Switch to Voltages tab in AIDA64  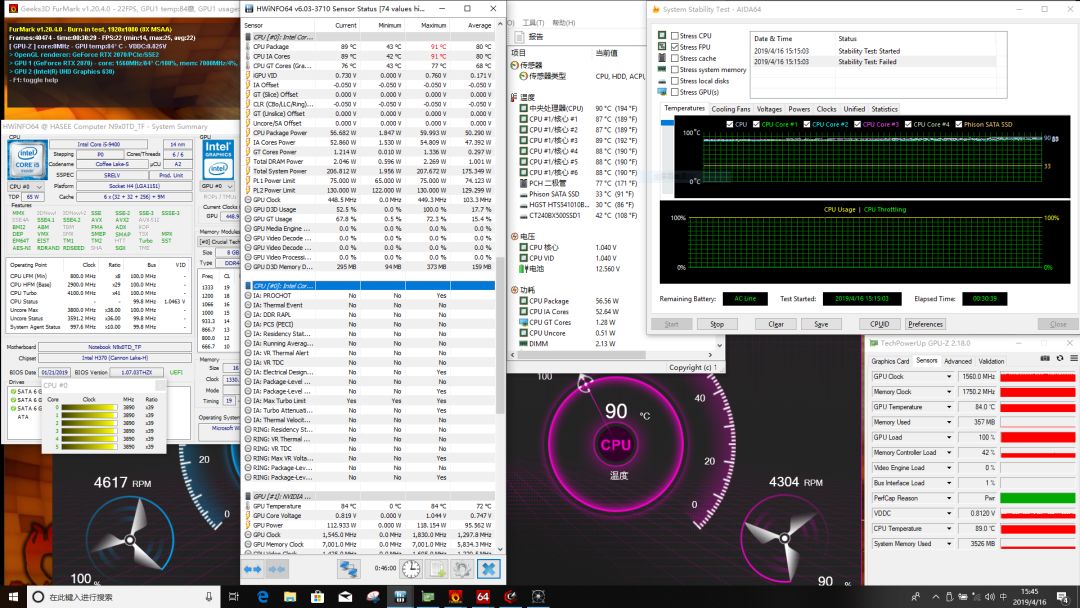click(x=769, y=109)
